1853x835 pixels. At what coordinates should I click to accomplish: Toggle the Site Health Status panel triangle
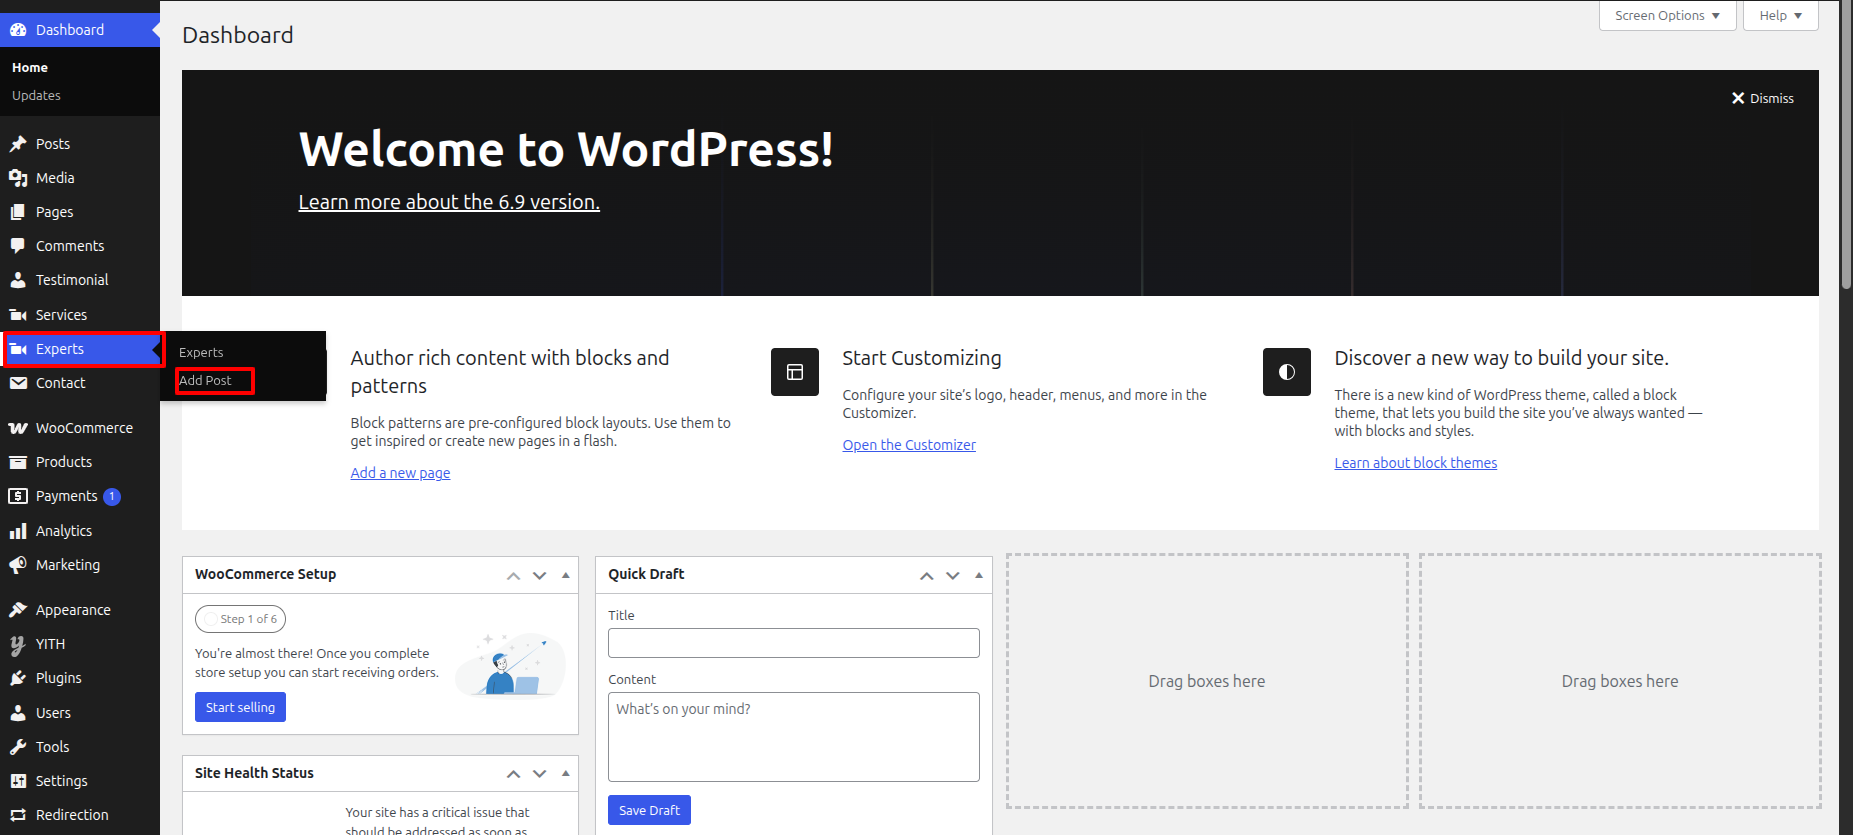point(566,773)
